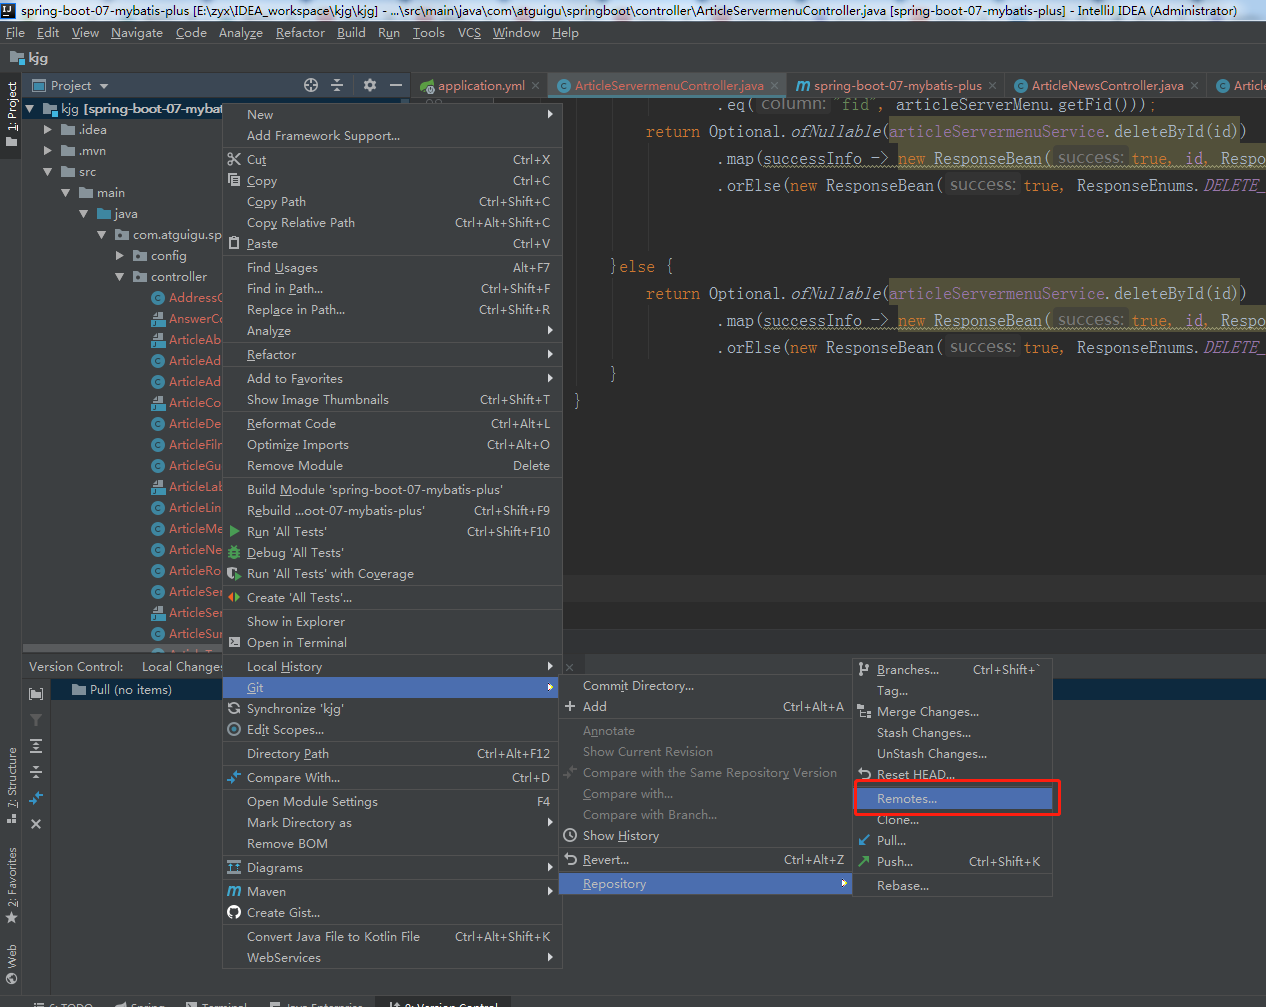Click the green Run 'All Tests' icon
The width and height of the screenshot is (1266, 1007).
pos(234,531)
